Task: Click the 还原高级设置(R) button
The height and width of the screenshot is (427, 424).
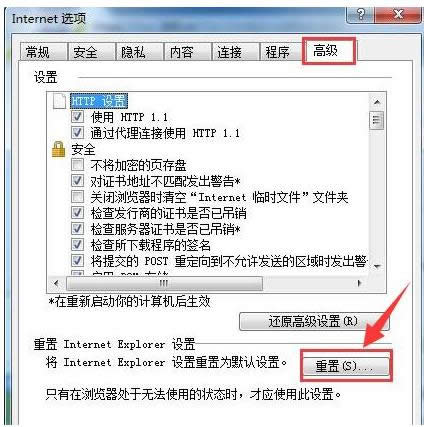Action: (314, 322)
